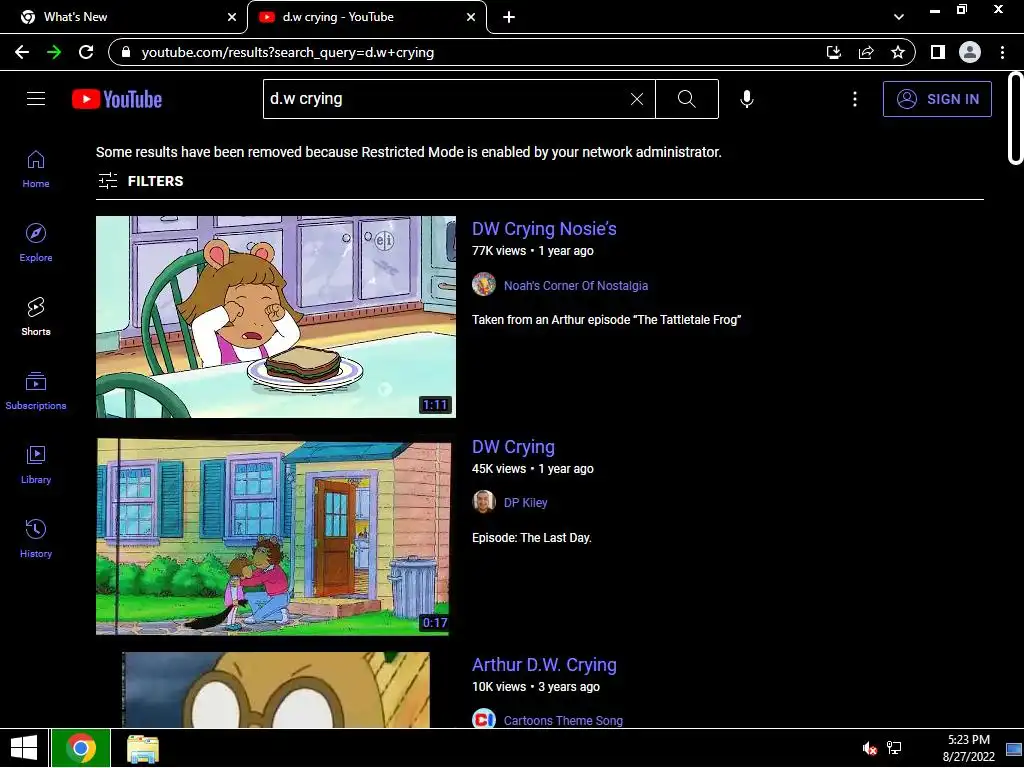
Task: Open the DW Crying video title
Action: (x=513, y=447)
